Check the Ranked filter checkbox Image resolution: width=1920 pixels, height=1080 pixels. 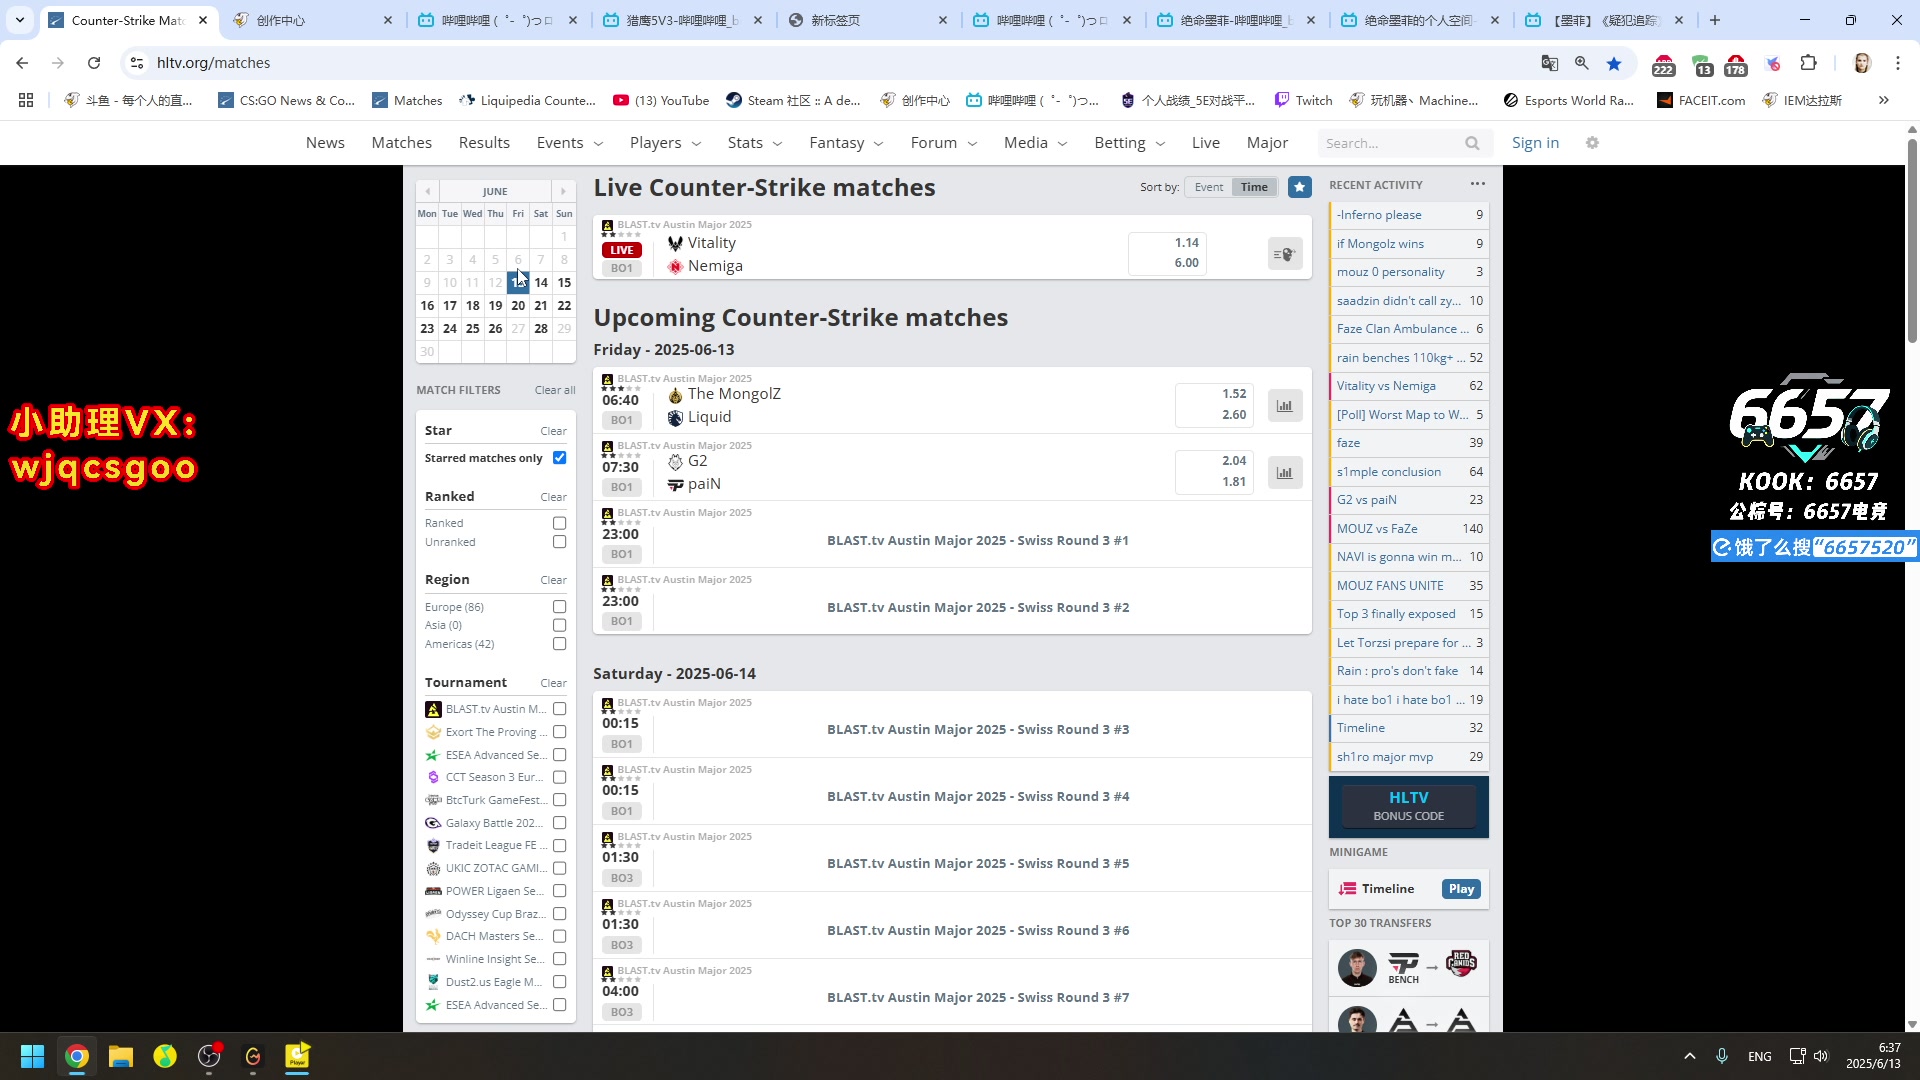[560, 523]
